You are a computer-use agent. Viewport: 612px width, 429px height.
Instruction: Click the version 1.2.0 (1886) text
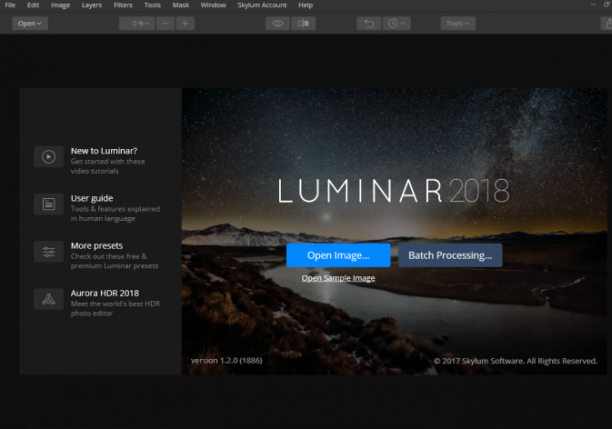(x=226, y=360)
